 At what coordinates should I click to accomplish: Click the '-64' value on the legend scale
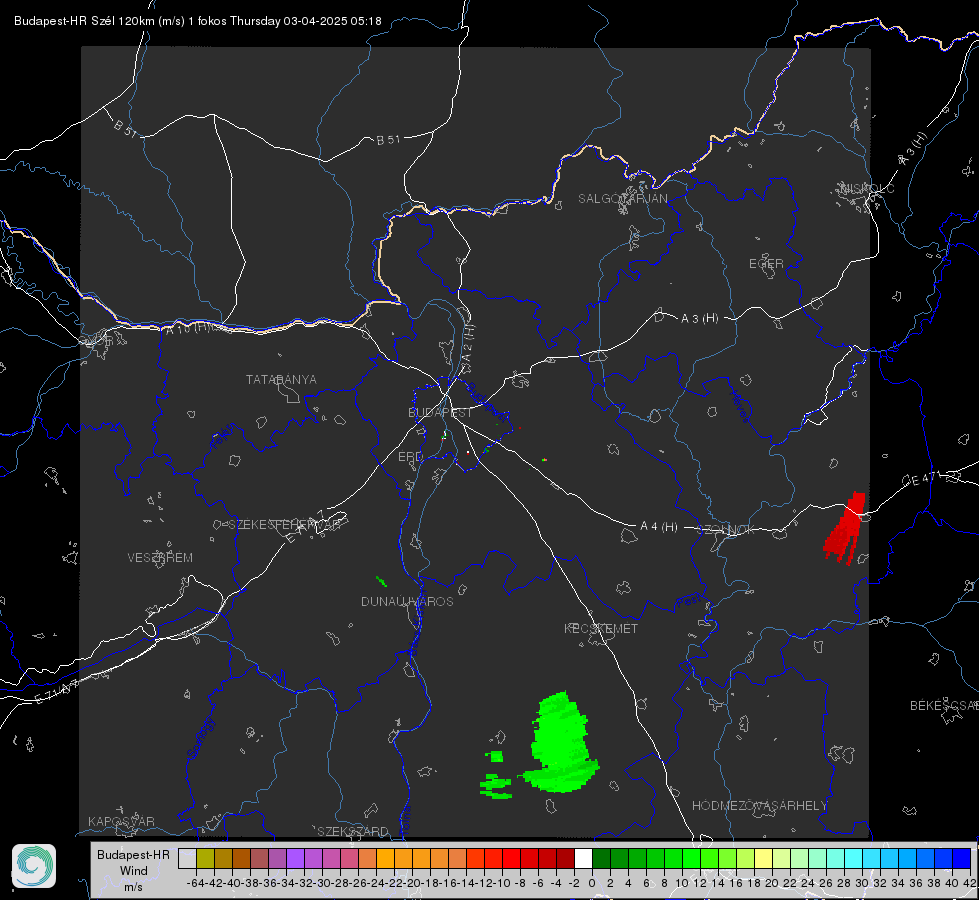(x=195, y=883)
